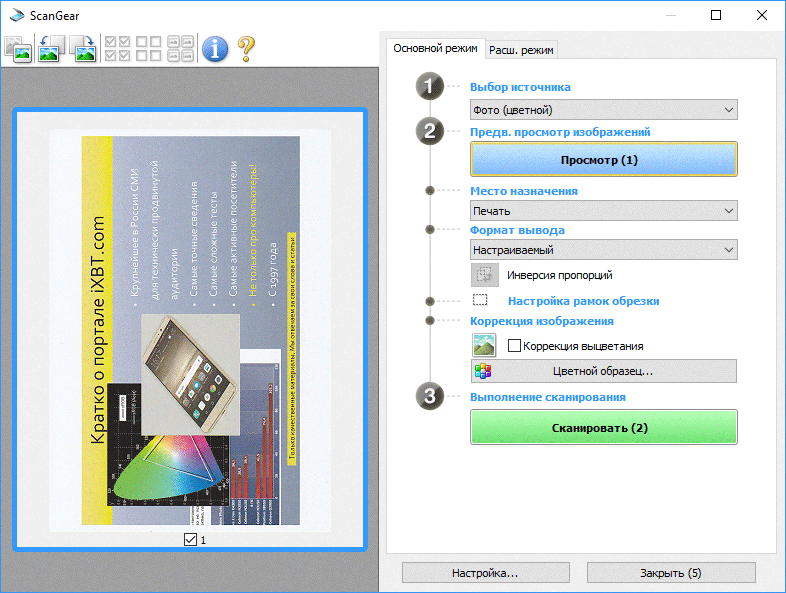The width and height of the screenshot is (786, 593).
Task: Switch thumbnail view using first toolbar icon
Action: [x=19, y=49]
